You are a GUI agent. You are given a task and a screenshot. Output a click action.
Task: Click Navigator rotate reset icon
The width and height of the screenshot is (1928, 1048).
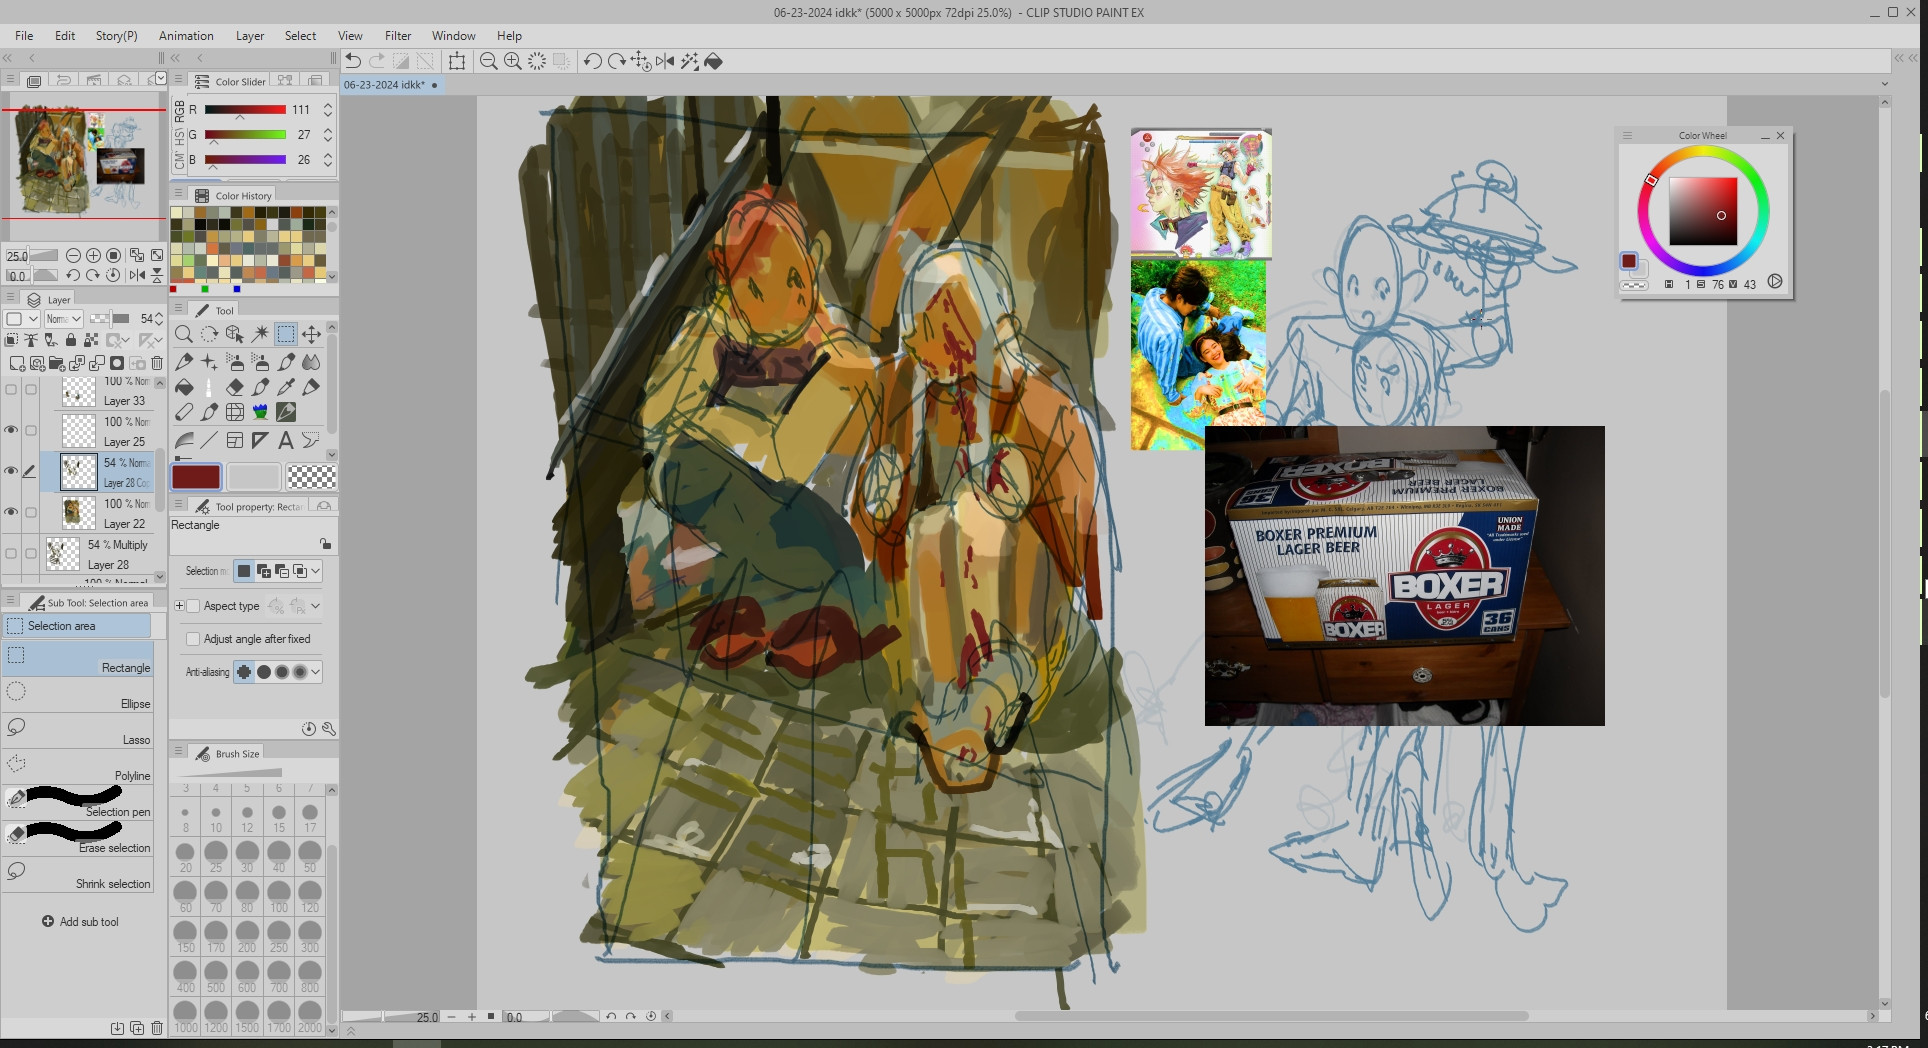(113, 275)
